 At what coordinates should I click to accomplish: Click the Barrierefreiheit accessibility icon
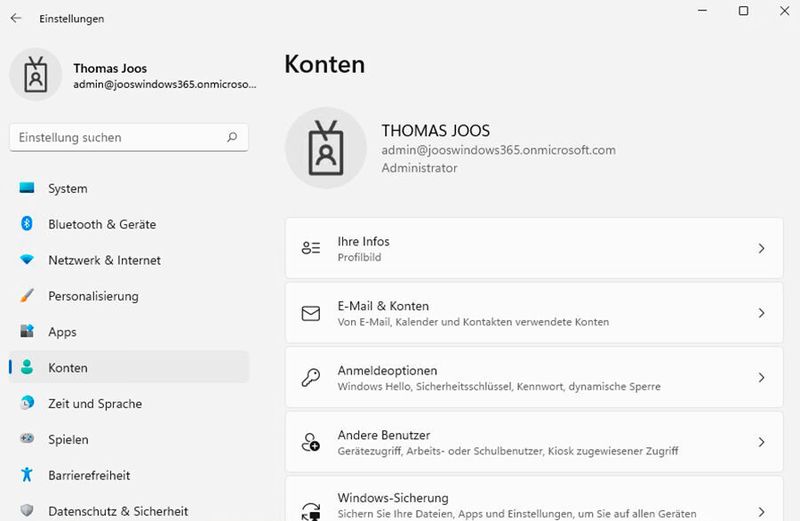coord(27,475)
